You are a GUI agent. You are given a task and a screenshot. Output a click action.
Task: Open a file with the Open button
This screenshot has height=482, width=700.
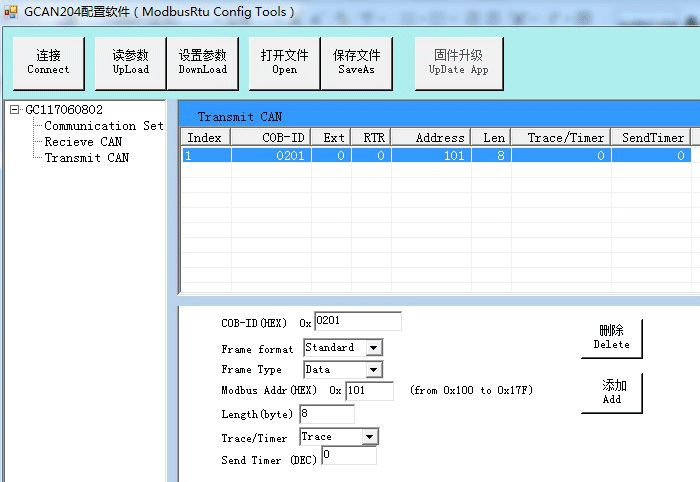[284, 63]
